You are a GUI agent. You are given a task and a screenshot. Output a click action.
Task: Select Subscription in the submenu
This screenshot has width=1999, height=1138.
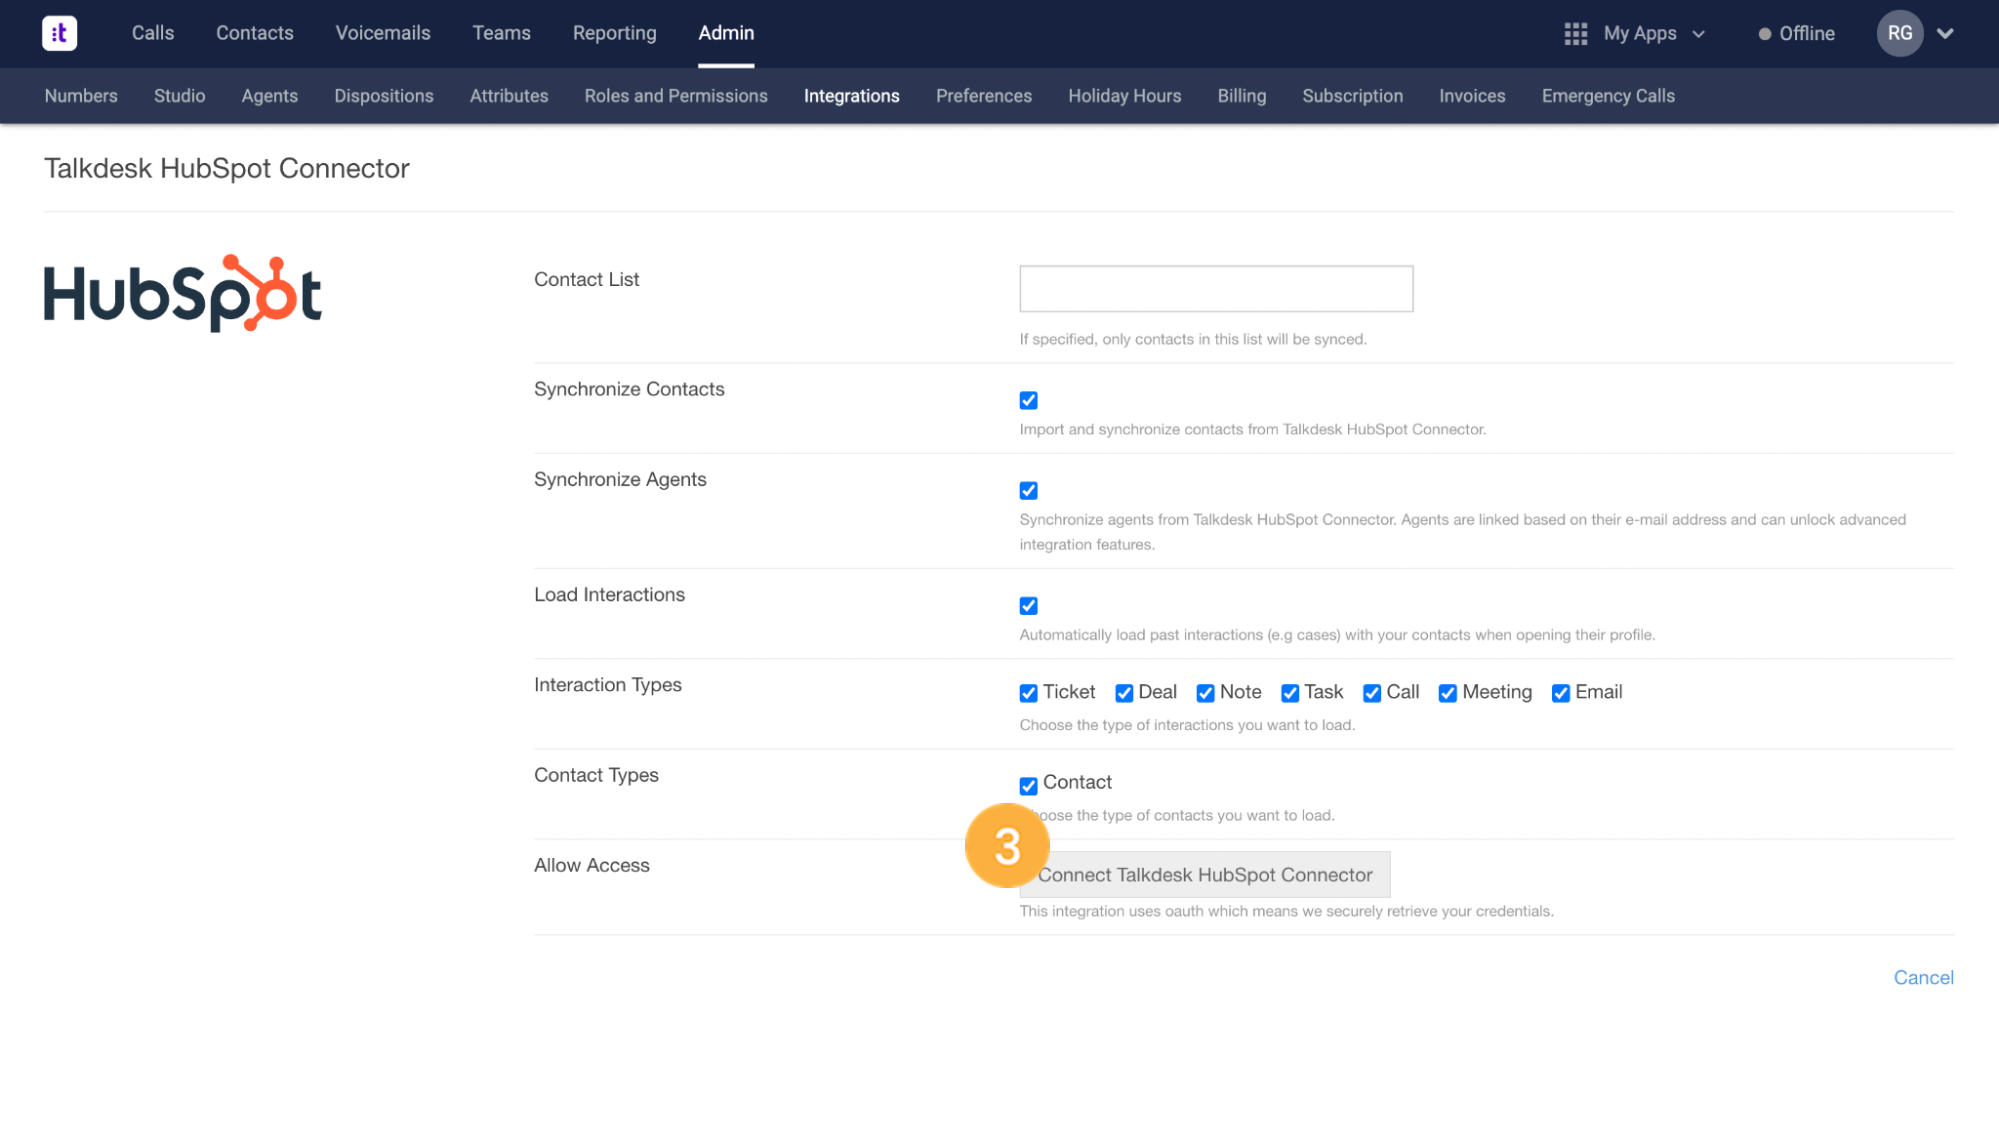coord(1353,96)
